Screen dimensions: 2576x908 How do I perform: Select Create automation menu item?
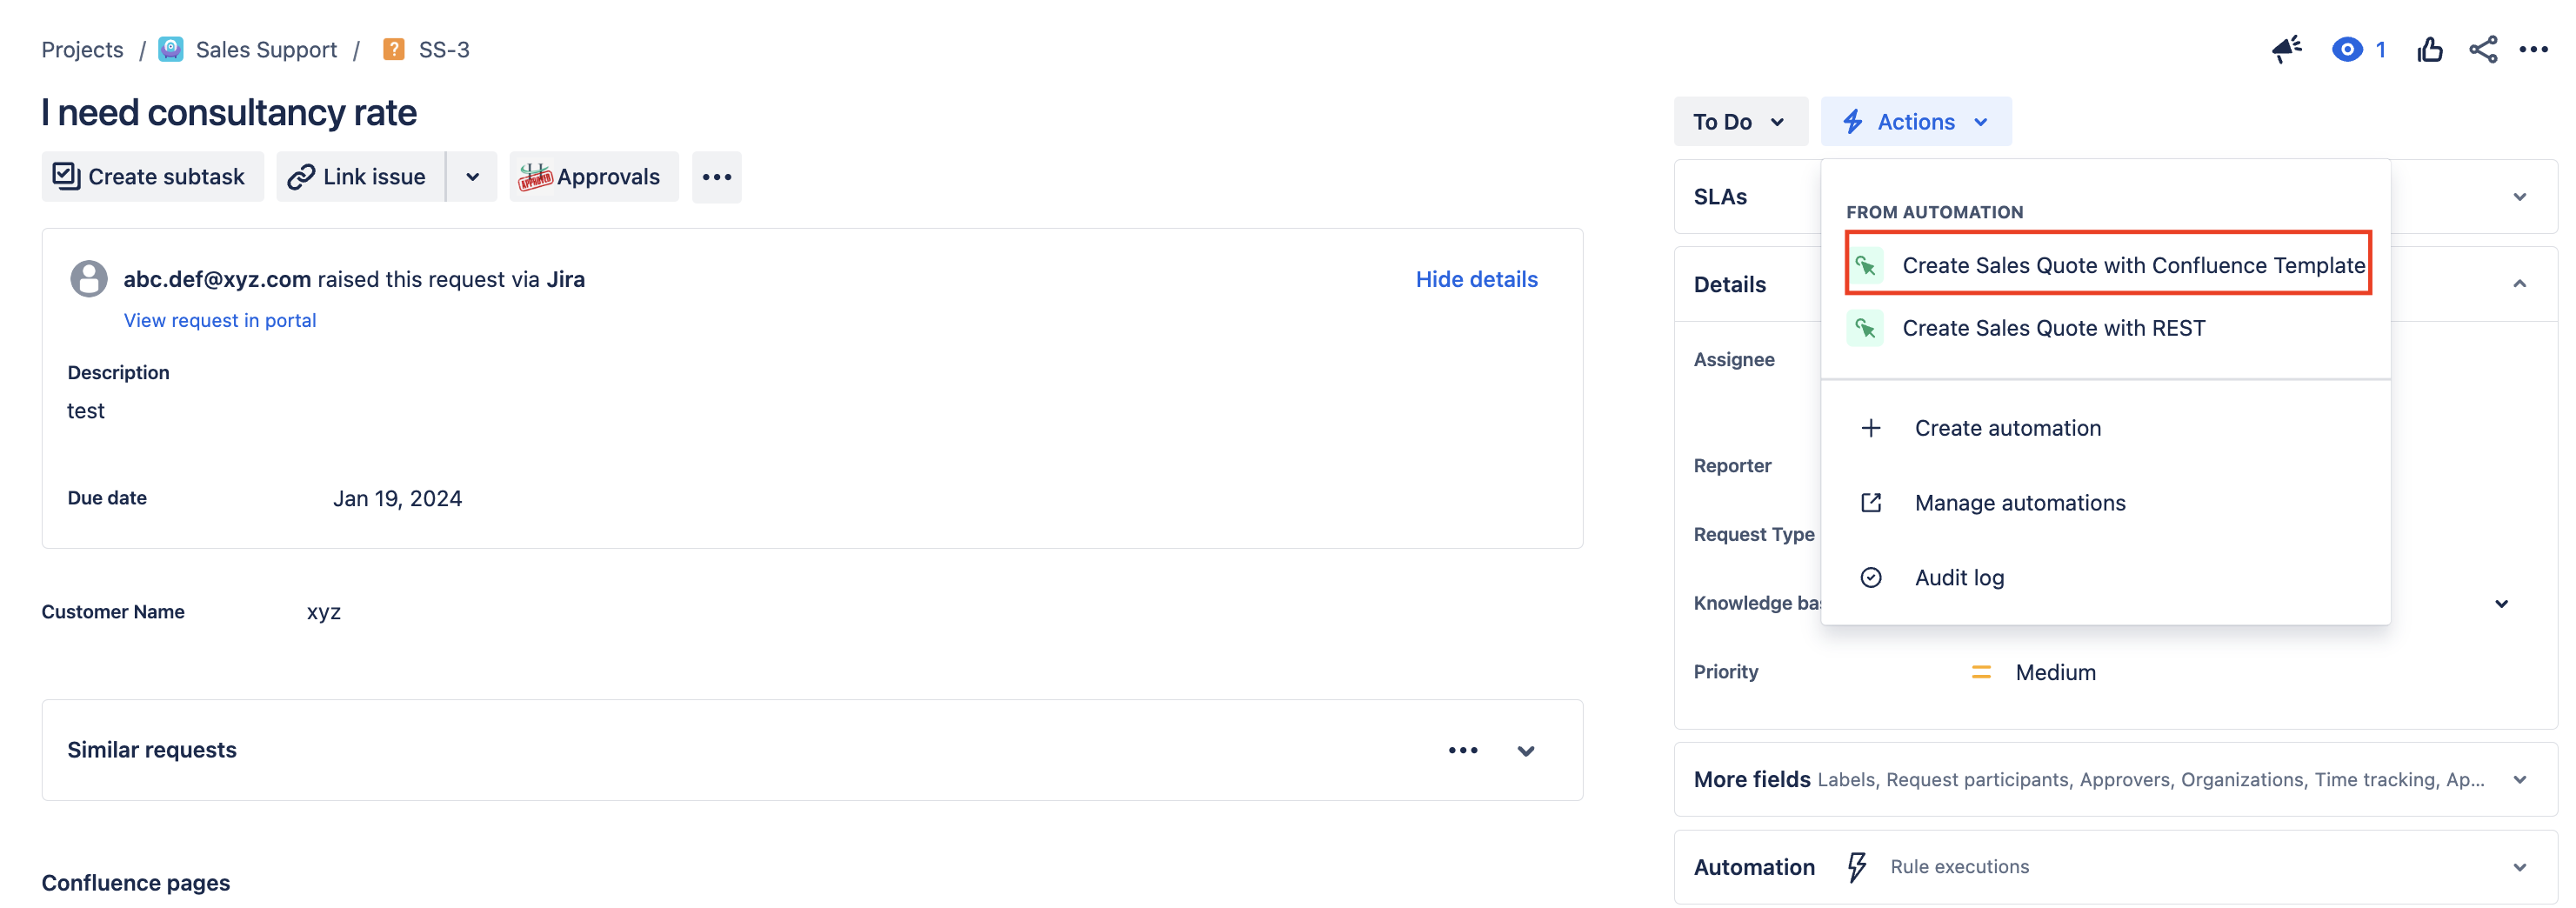point(2105,428)
